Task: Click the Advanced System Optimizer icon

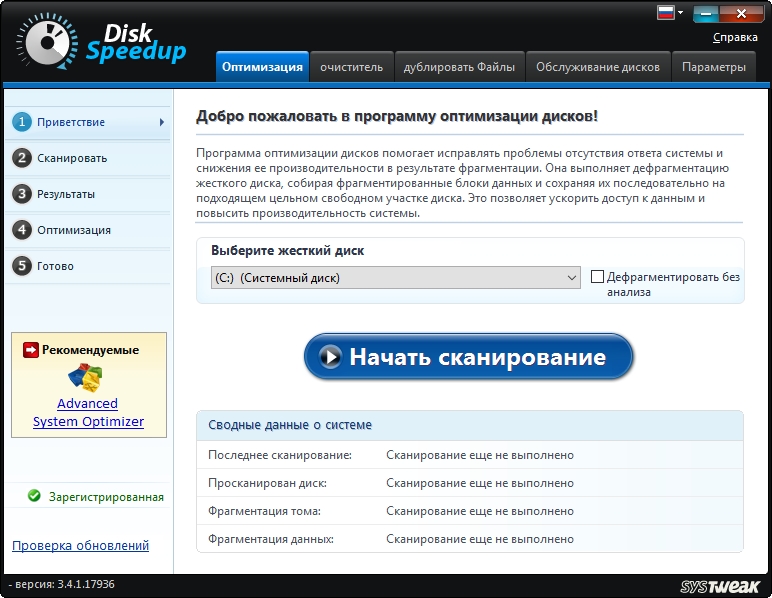Action: pyautogui.click(x=87, y=377)
